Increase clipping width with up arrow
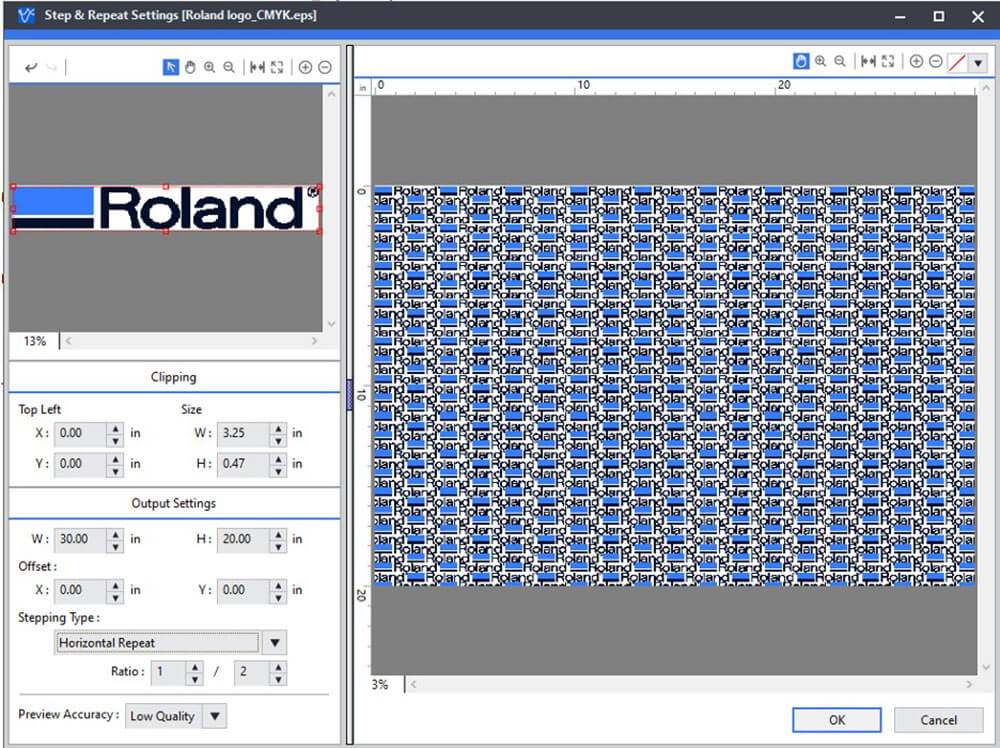The image size is (1000, 748). click(x=279, y=428)
